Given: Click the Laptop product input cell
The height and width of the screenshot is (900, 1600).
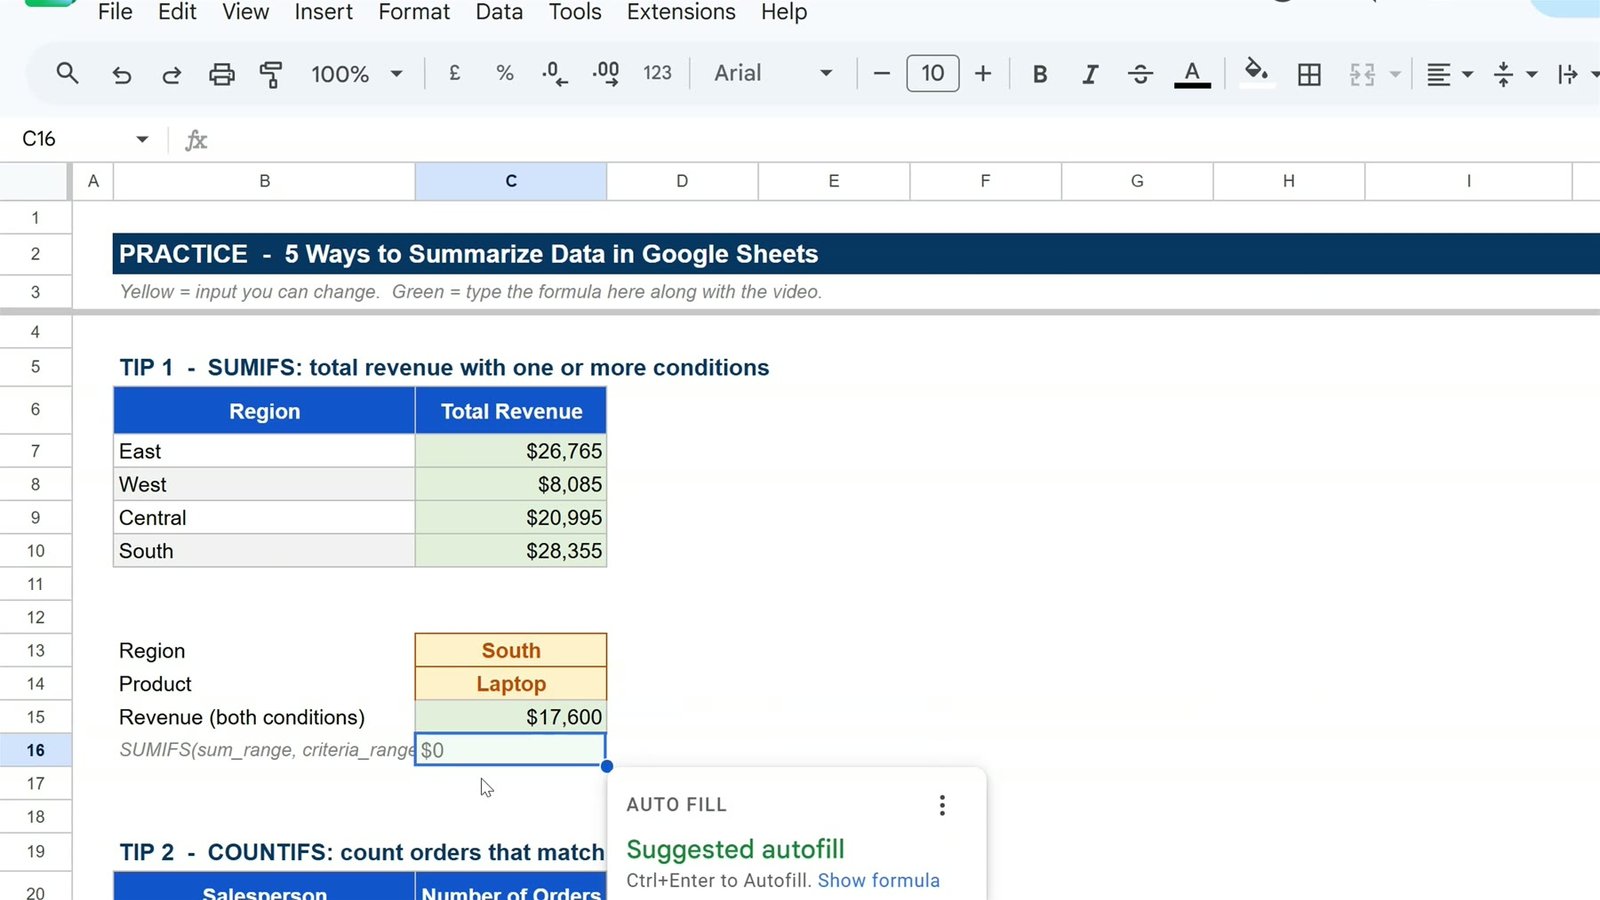Looking at the screenshot, I should click(511, 683).
